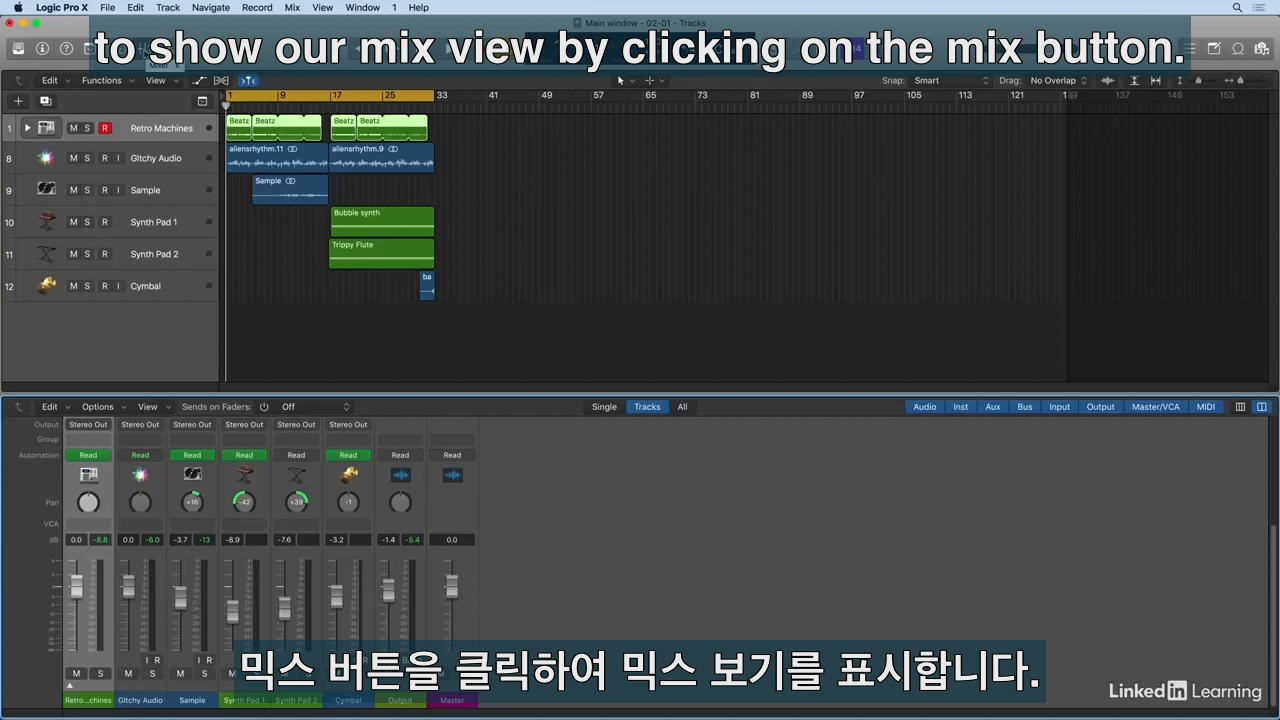The image size is (1280, 720).
Task: Expand the Retro Machines track stack triangle
Action: (x=27, y=128)
